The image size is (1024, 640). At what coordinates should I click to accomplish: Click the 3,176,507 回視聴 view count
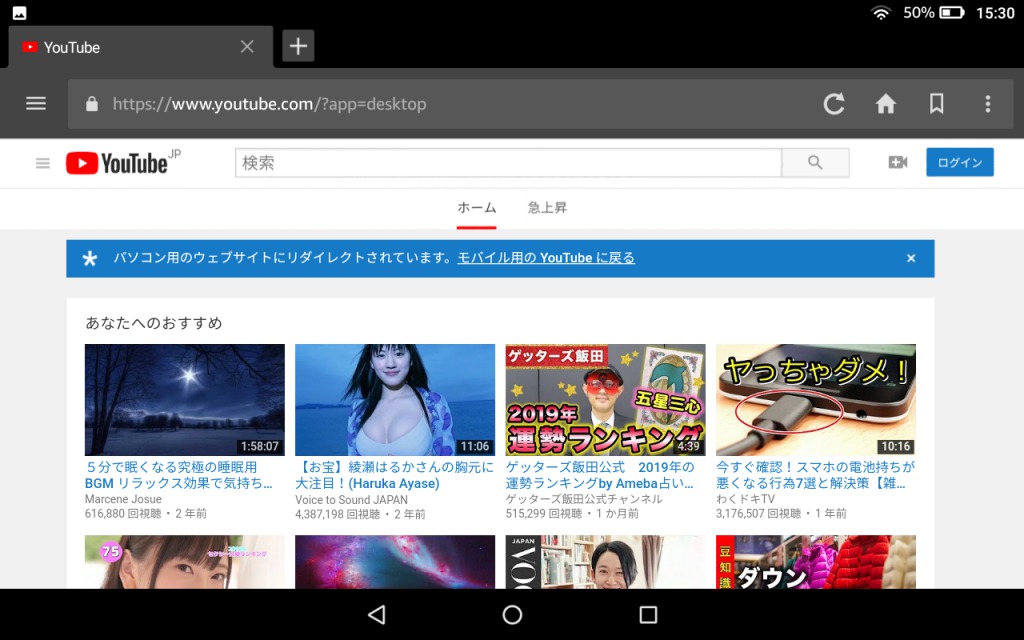[758, 513]
